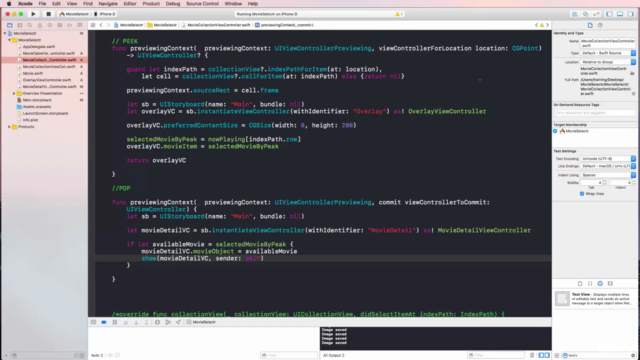Screen dimensions: 640x360
Task: Click the pause execution button in debug bar
Action: (115, 322)
